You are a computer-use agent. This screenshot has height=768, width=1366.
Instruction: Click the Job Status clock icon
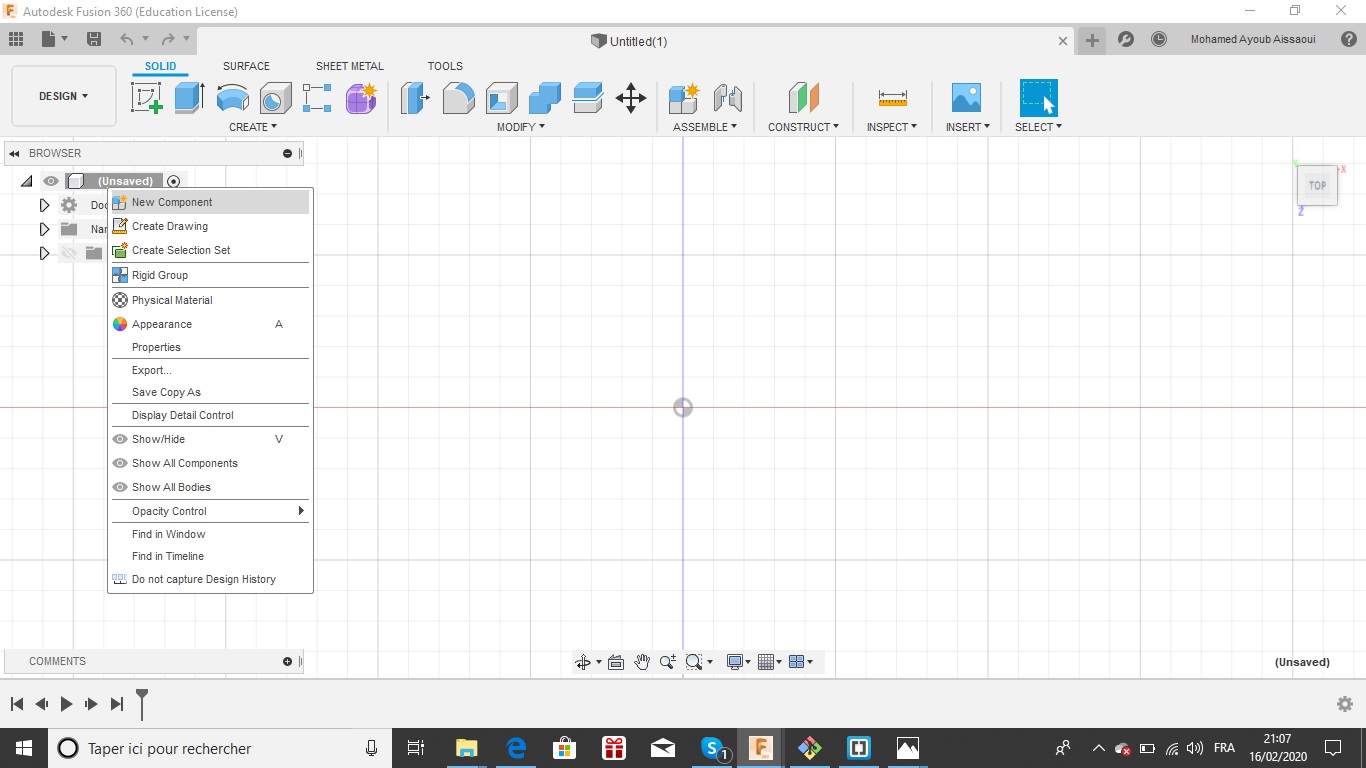(1159, 39)
